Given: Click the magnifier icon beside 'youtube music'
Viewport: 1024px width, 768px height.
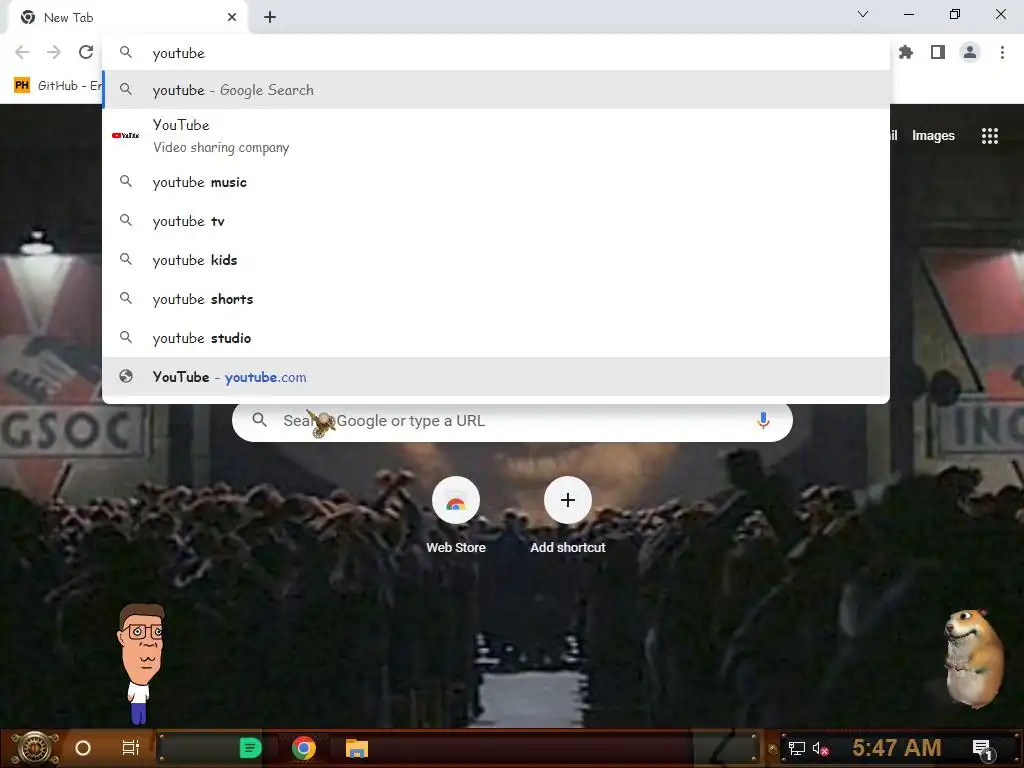Looking at the screenshot, I should tap(126, 182).
